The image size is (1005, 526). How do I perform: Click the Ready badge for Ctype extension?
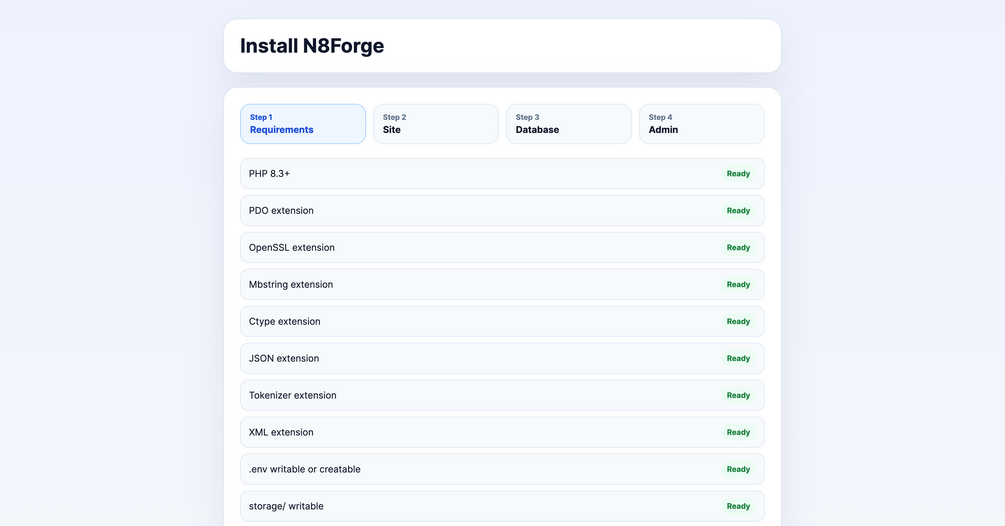[x=738, y=322]
